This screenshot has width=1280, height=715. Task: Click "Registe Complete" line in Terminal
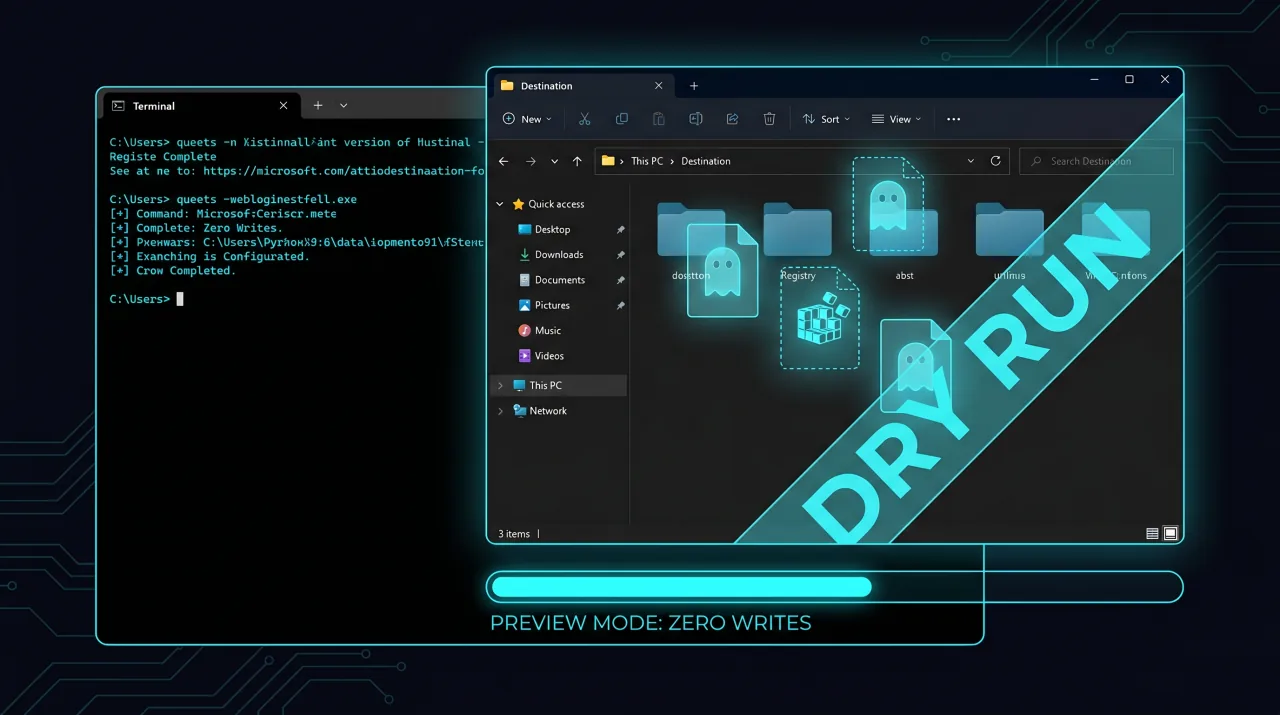tap(163, 157)
